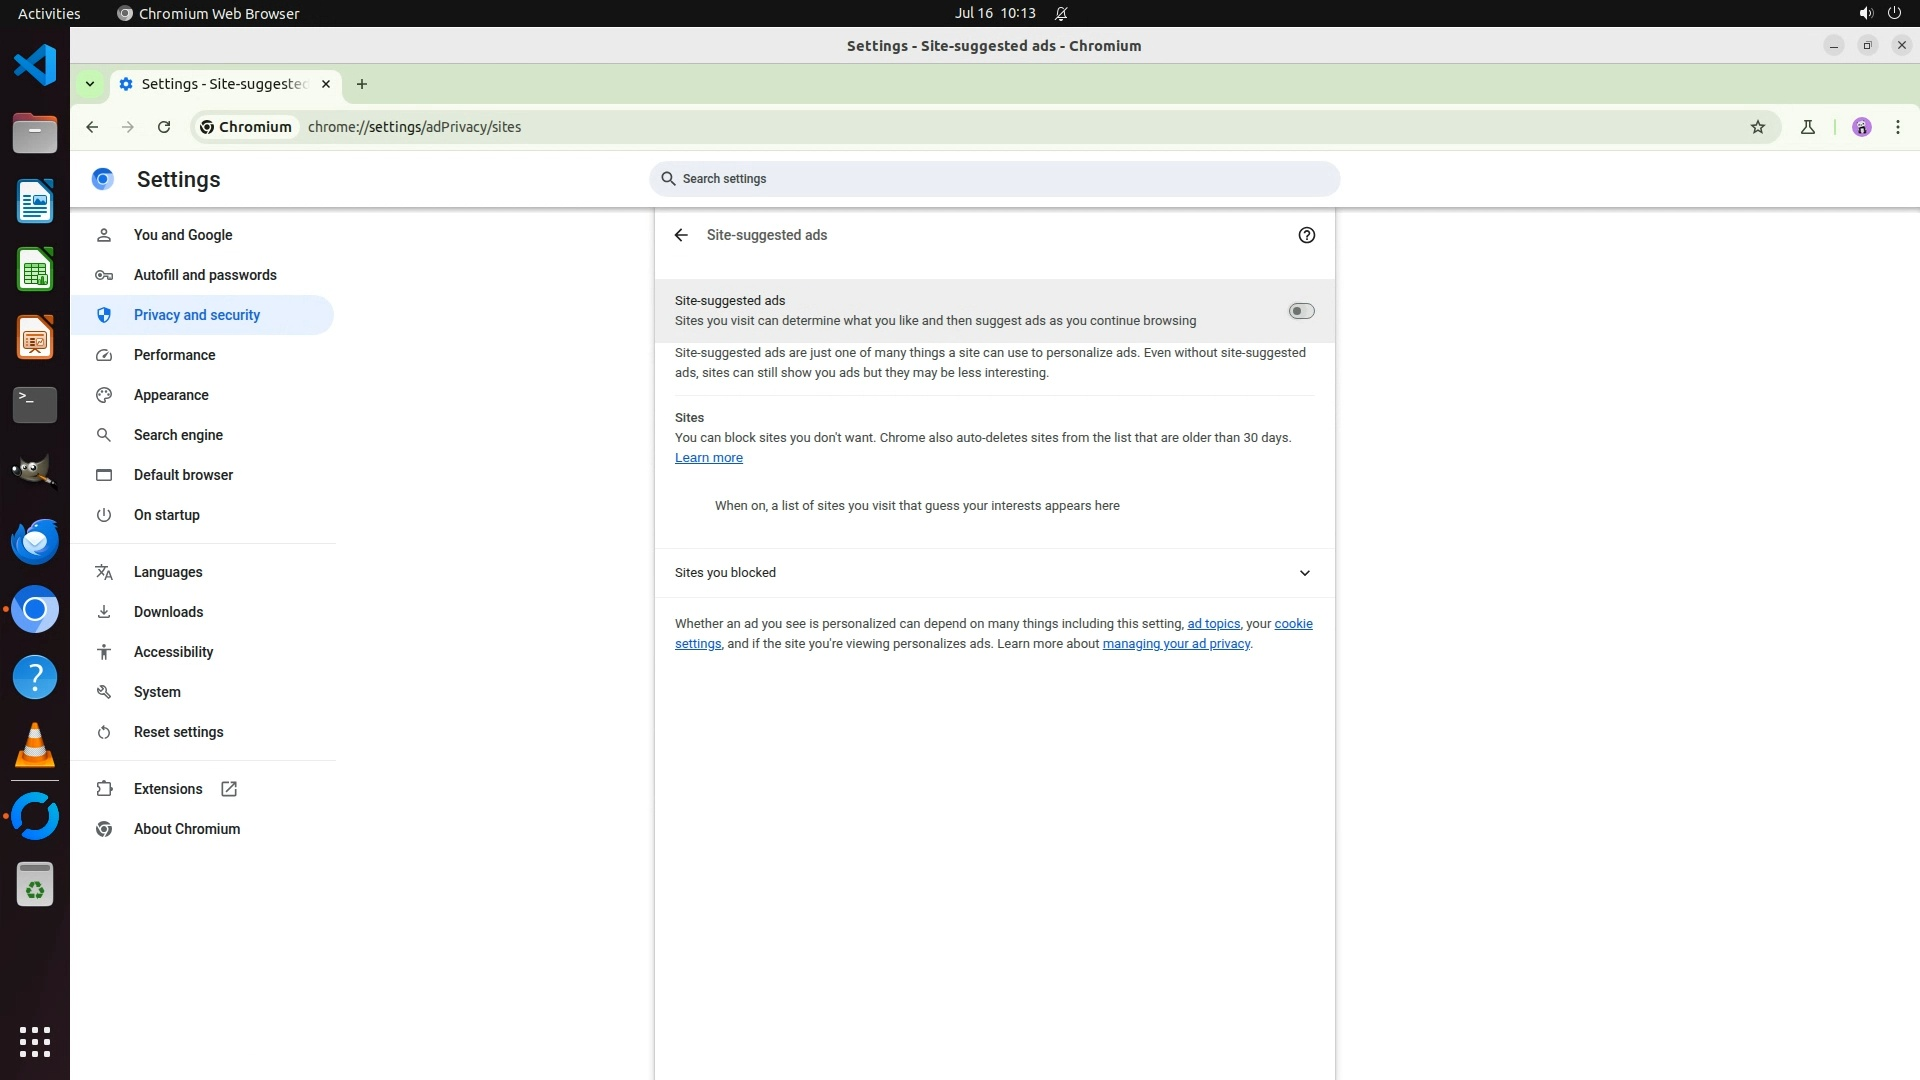This screenshot has width=1920, height=1080.
Task: Open the tab search dropdown arrow
Action: (90, 84)
